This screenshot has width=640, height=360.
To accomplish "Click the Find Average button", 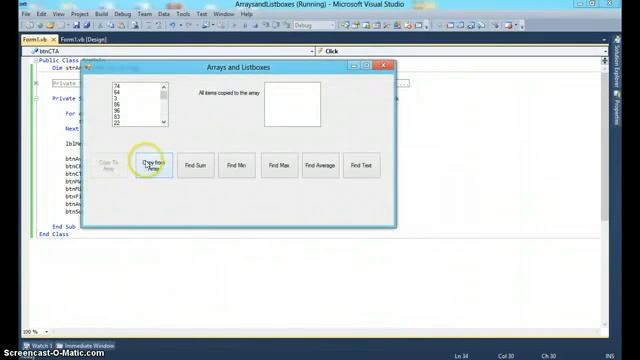I will point(320,165).
